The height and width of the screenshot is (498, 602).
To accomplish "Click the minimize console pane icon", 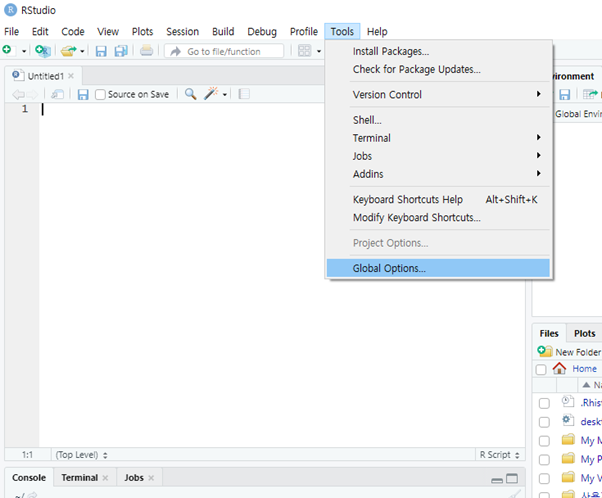I will coord(497,480).
